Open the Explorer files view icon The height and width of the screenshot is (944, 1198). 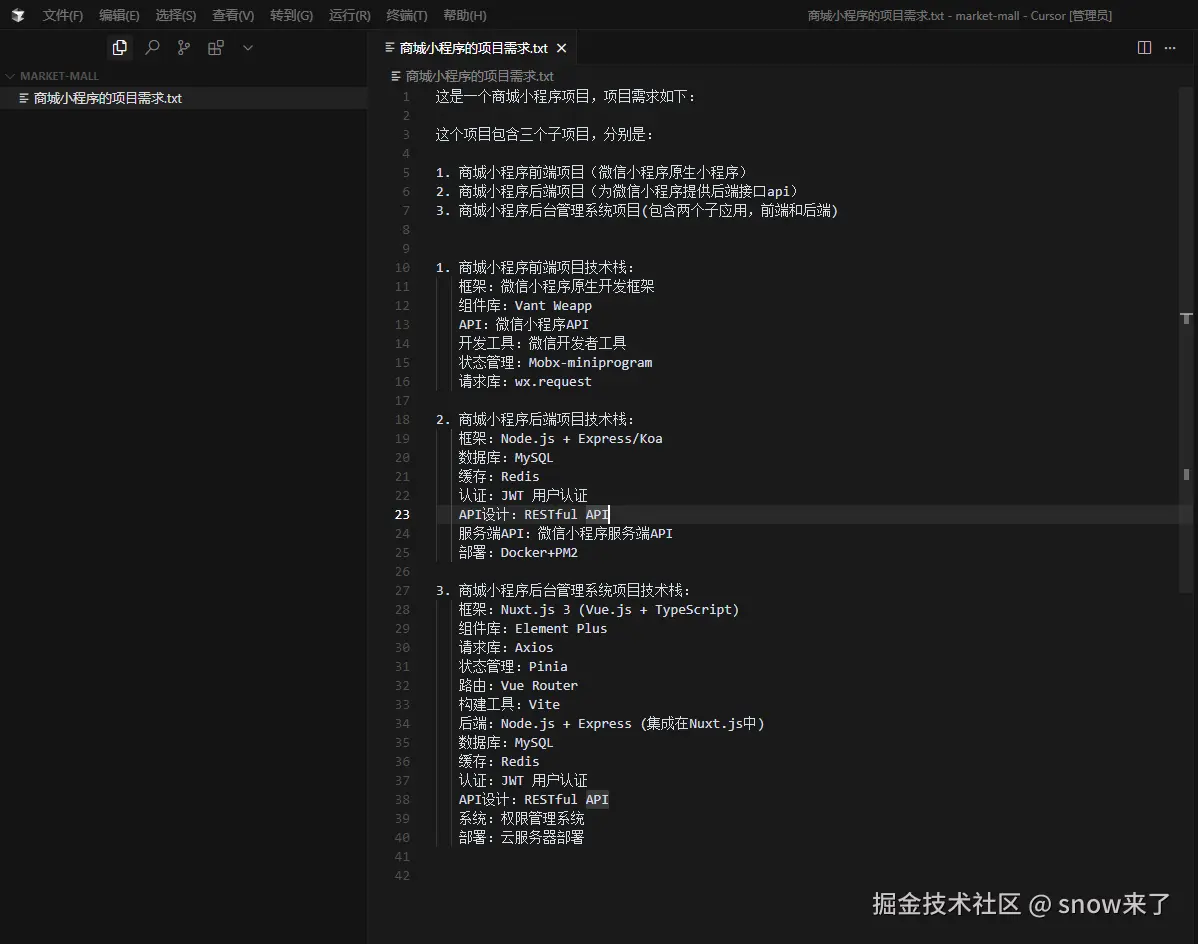119,47
